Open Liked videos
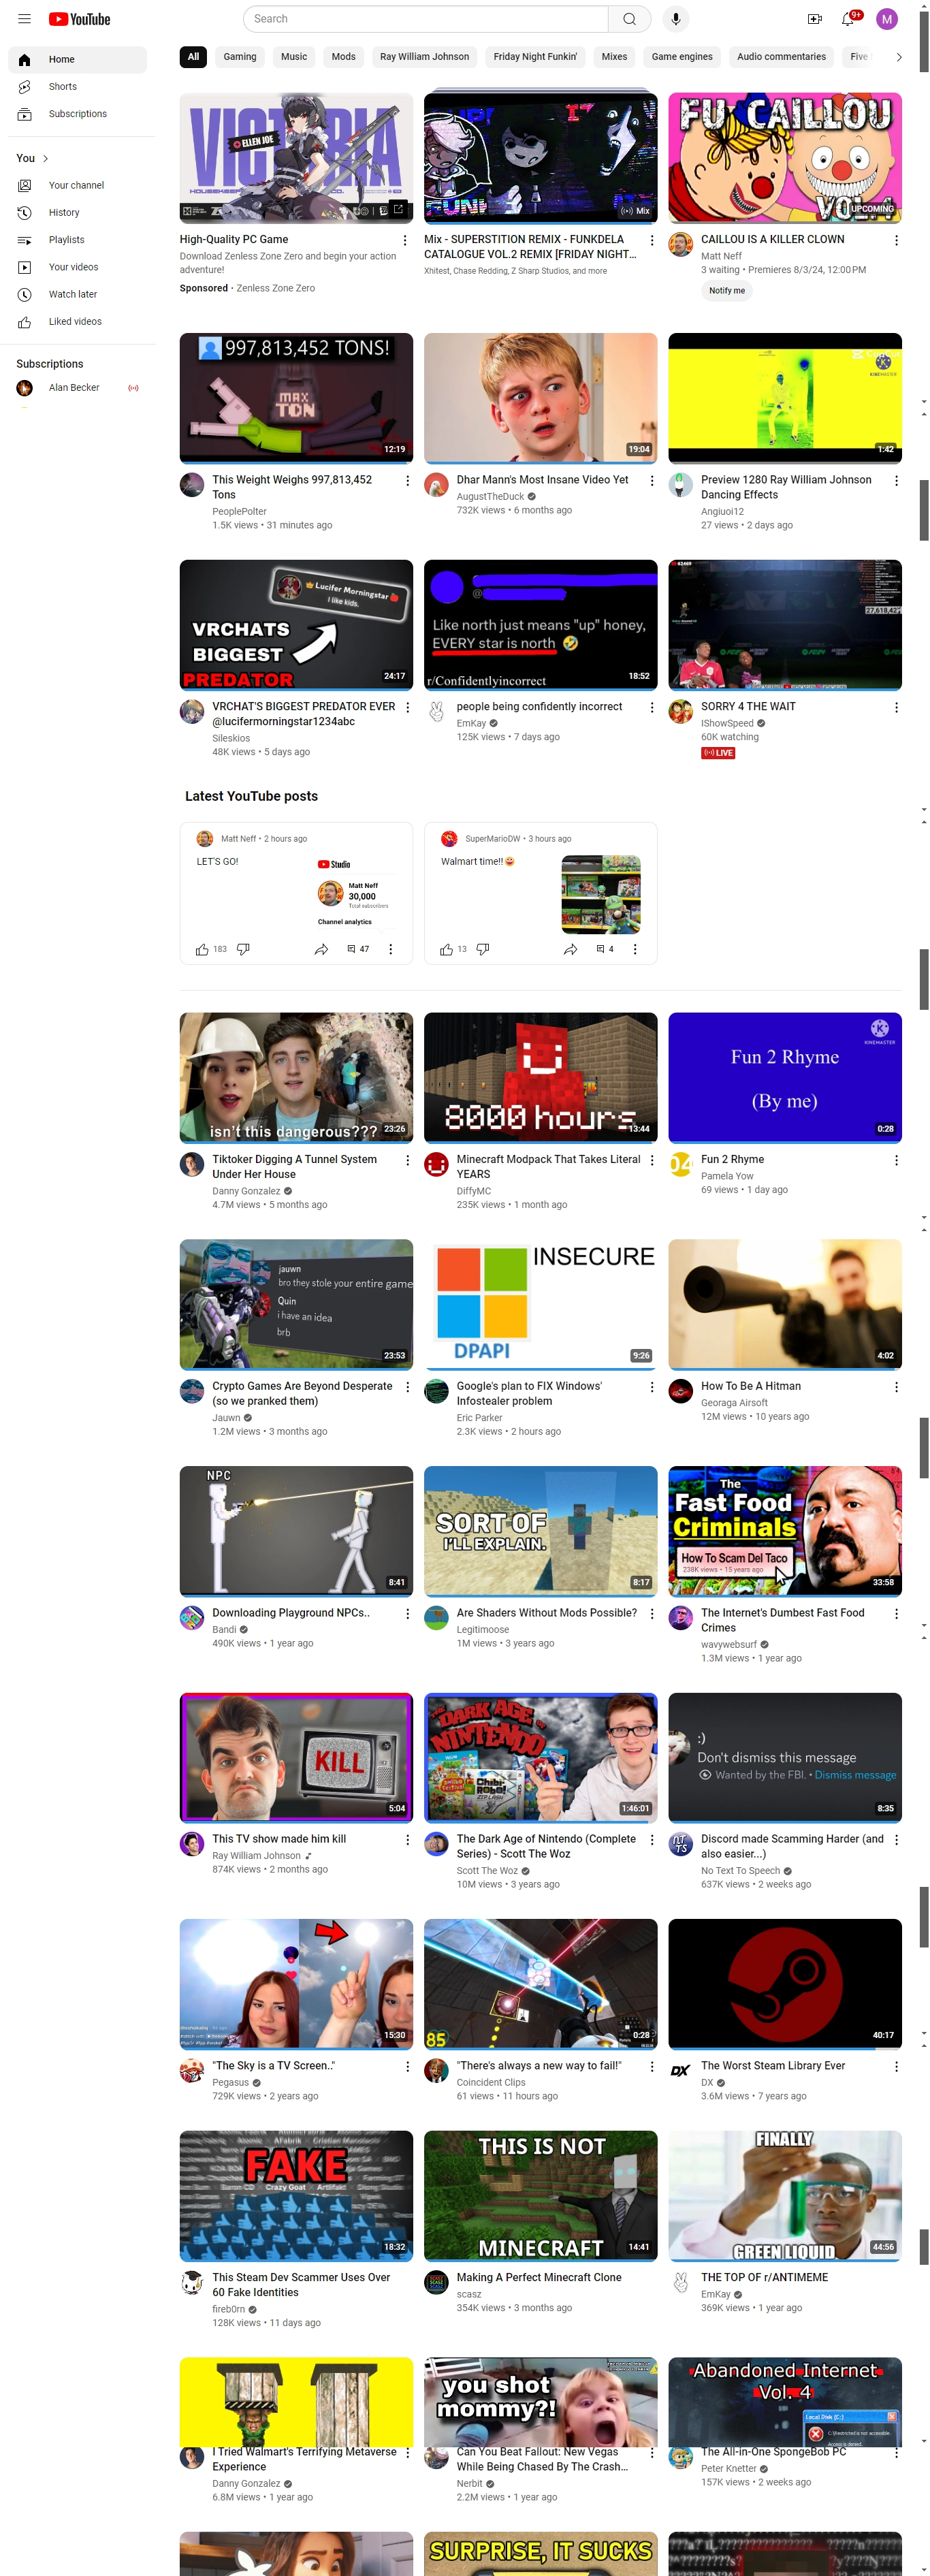This screenshot has width=930, height=2576. tap(77, 322)
